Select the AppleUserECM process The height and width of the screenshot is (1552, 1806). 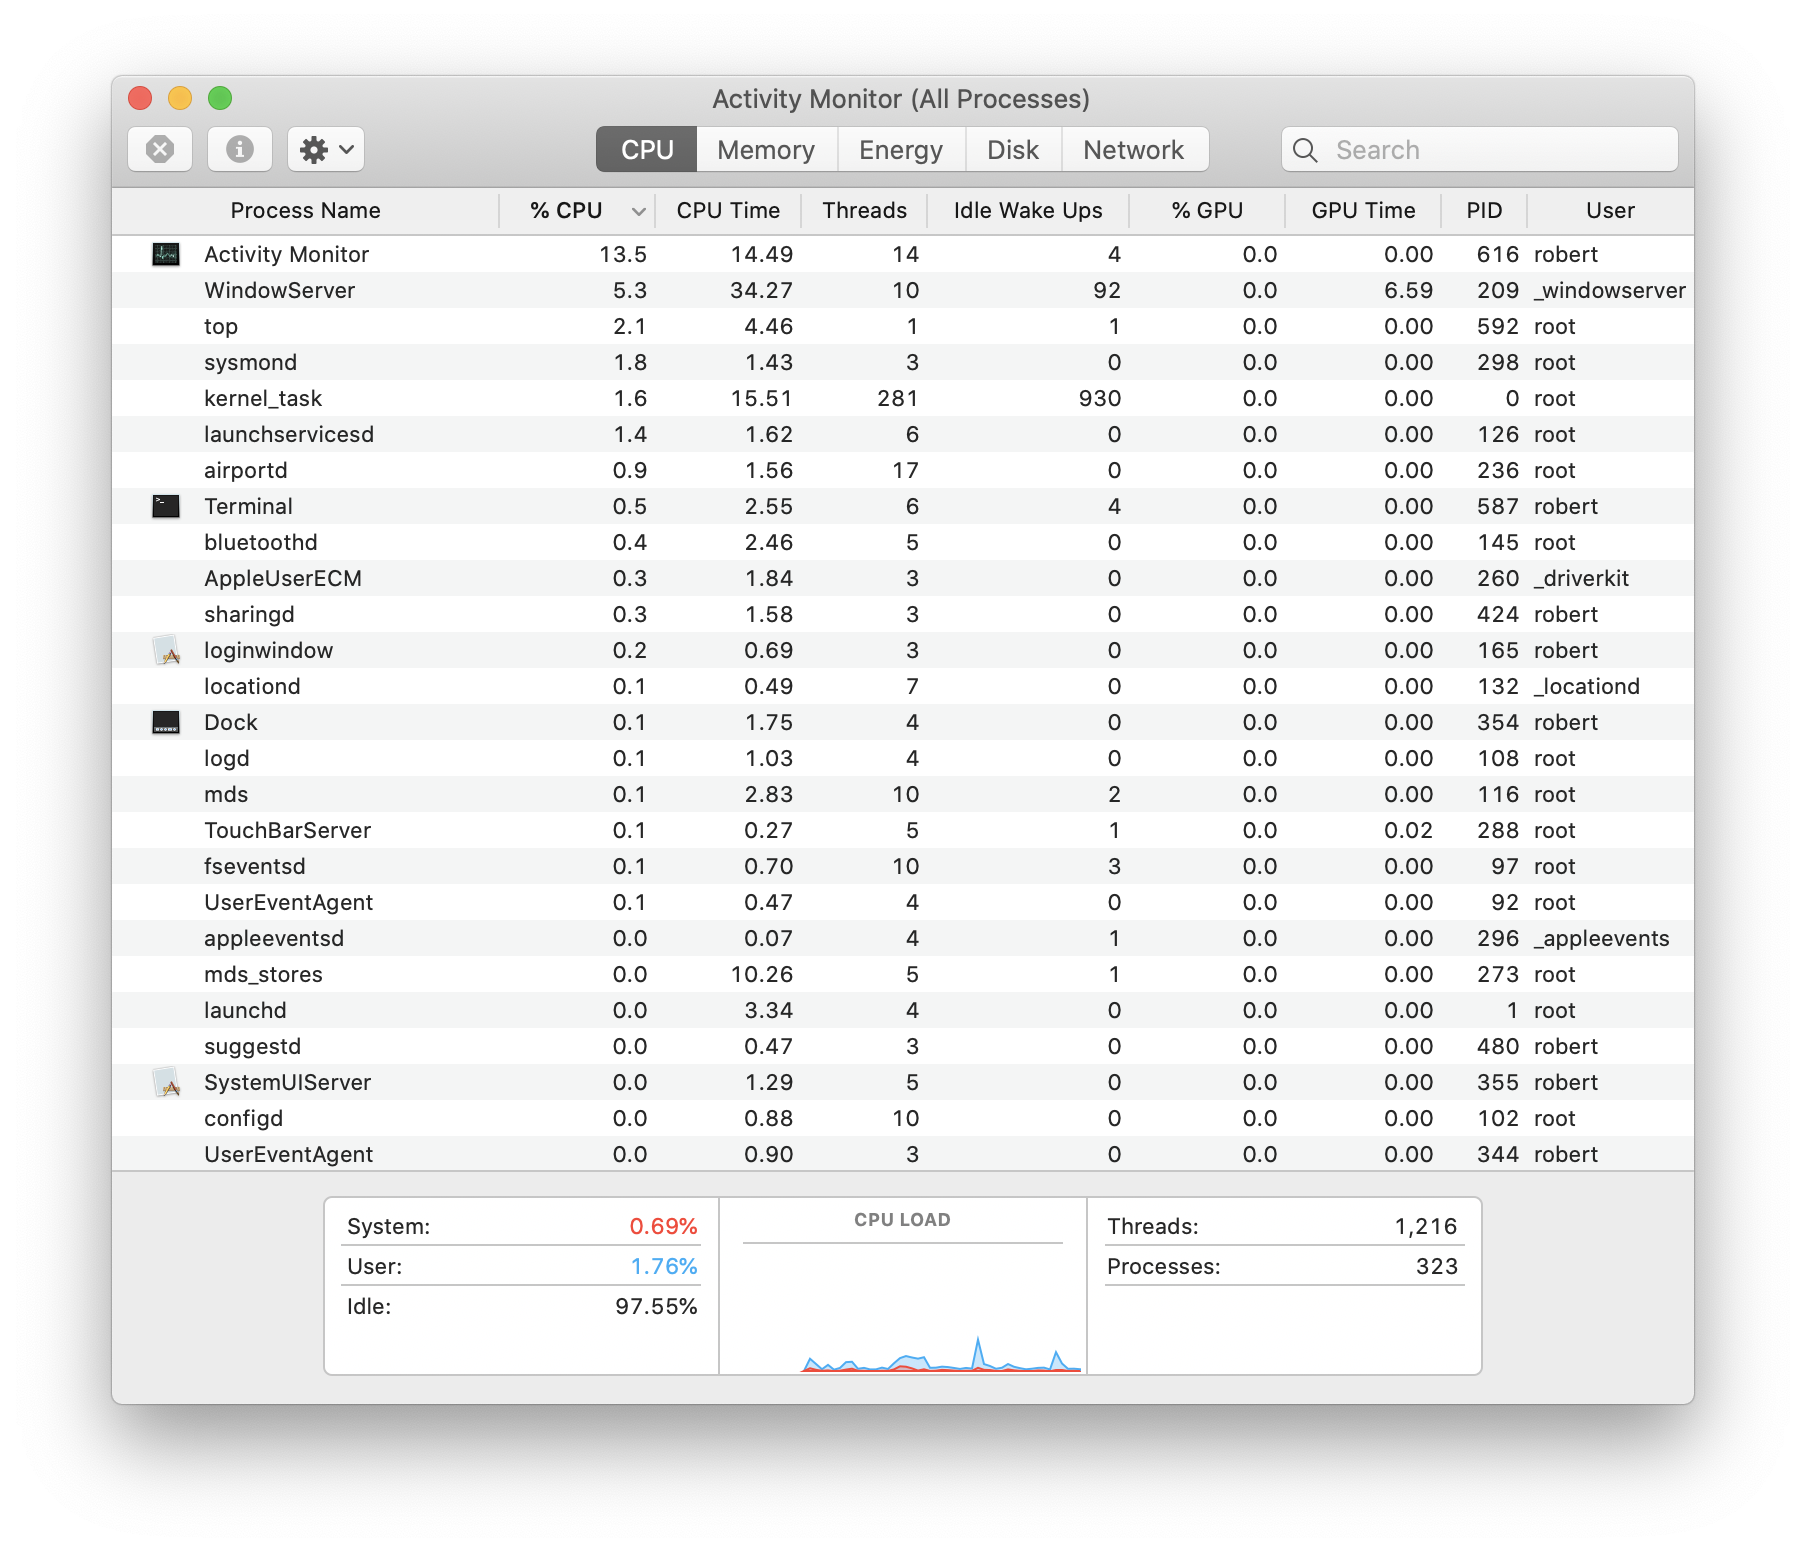903,578
